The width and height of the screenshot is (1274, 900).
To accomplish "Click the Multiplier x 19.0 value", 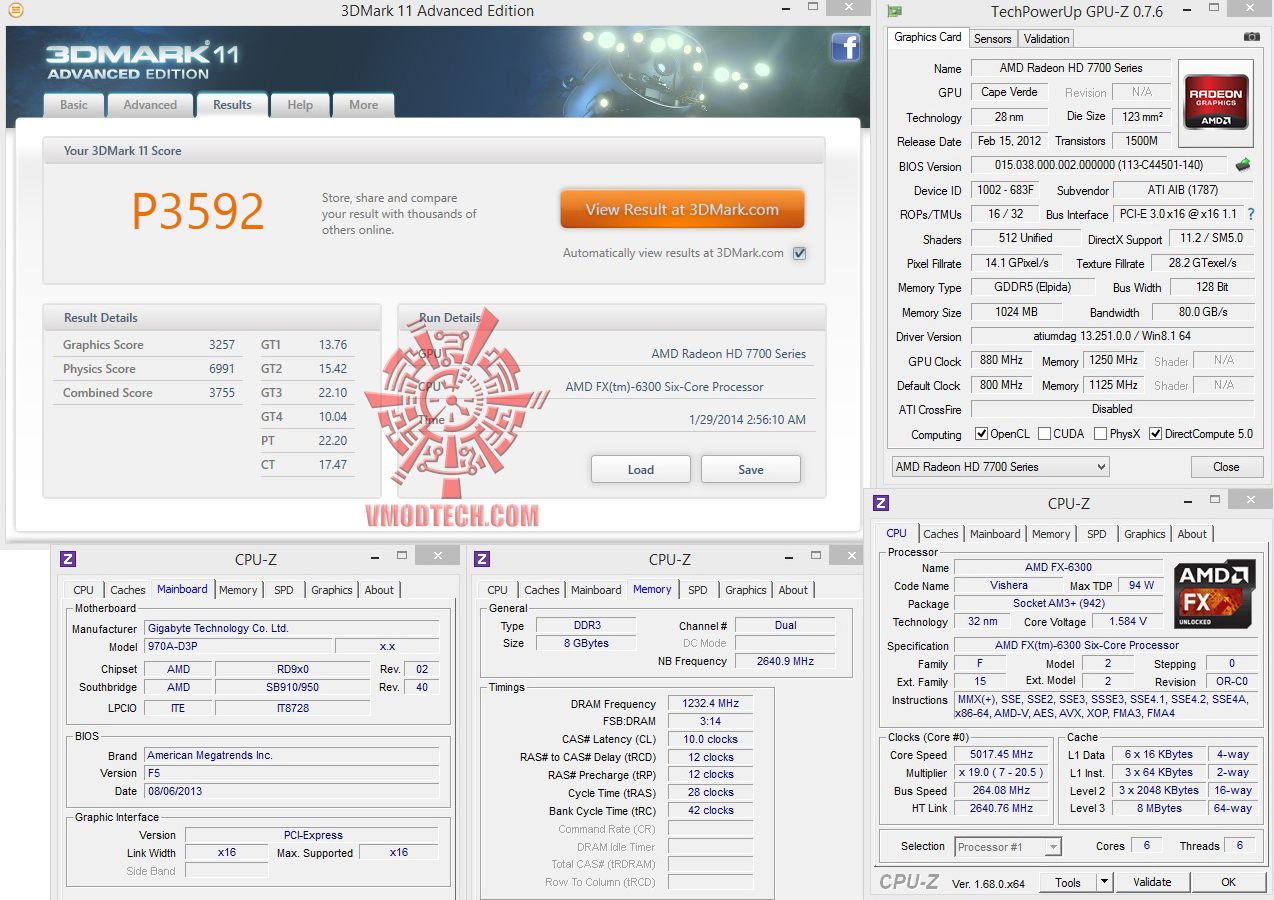I will tap(1002, 773).
